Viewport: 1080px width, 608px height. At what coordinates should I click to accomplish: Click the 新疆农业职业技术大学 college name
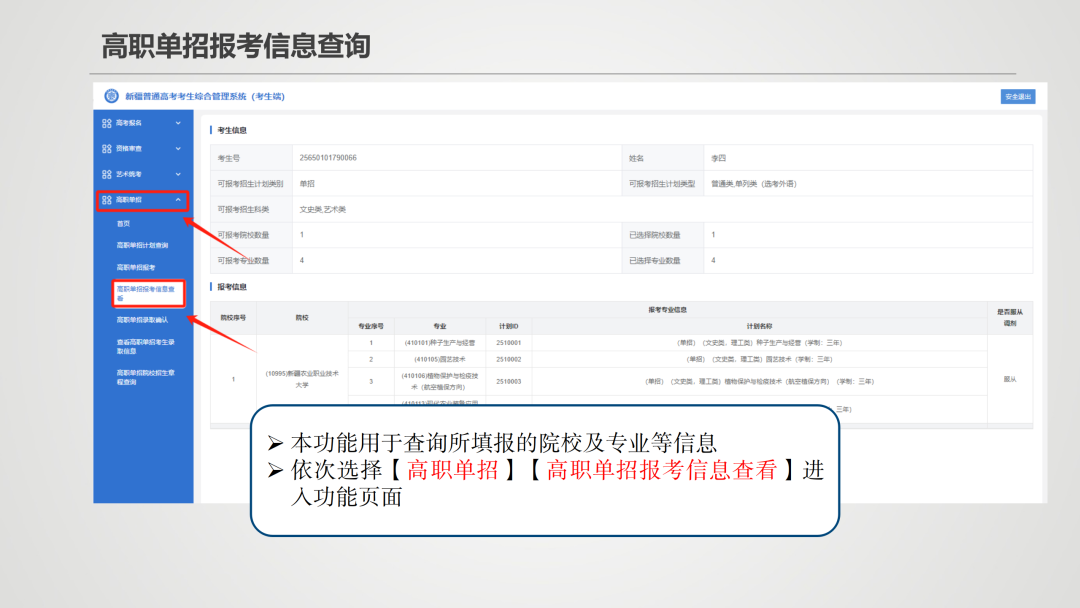point(300,378)
